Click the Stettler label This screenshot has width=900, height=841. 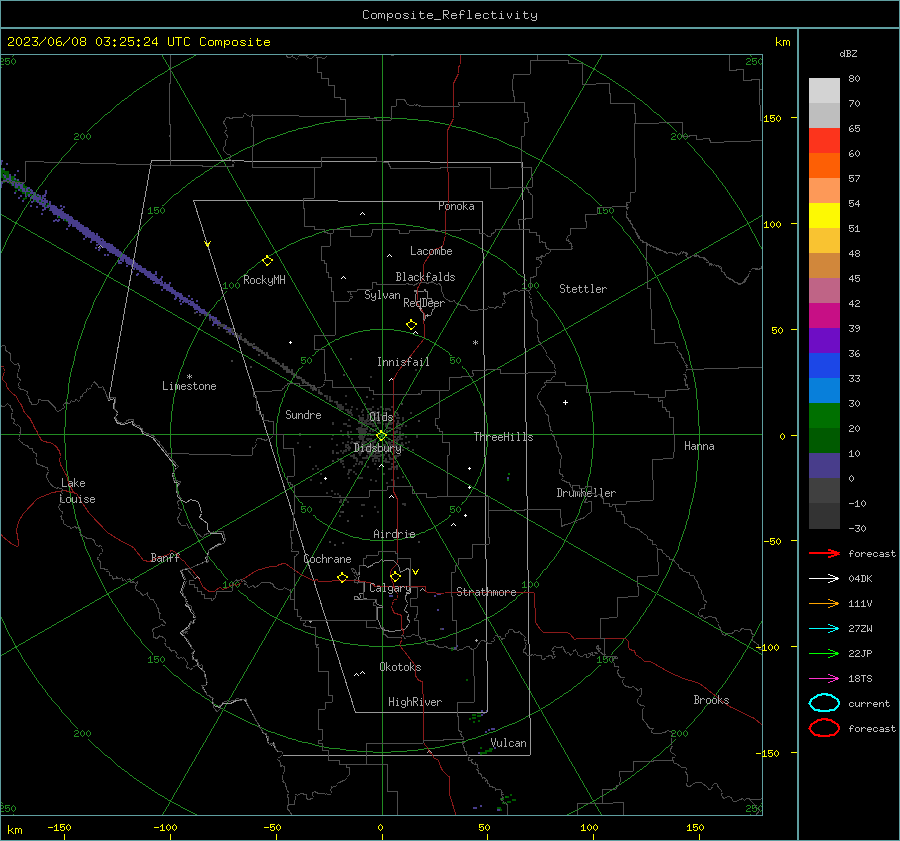click(x=583, y=289)
